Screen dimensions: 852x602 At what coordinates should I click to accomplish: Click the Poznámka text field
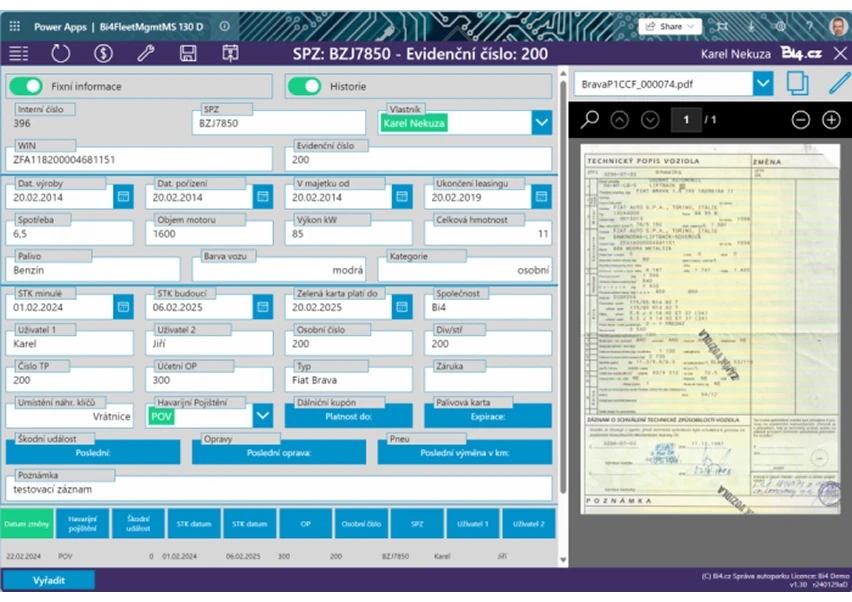(278, 488)
